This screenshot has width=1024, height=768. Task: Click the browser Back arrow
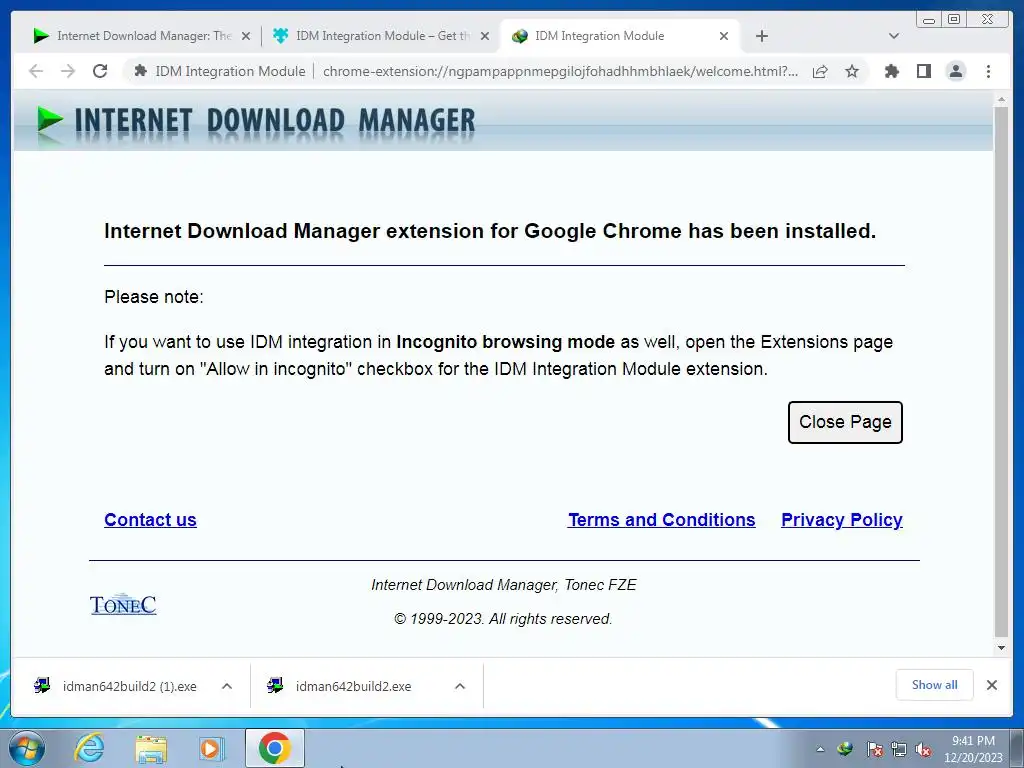click(36, 71)
